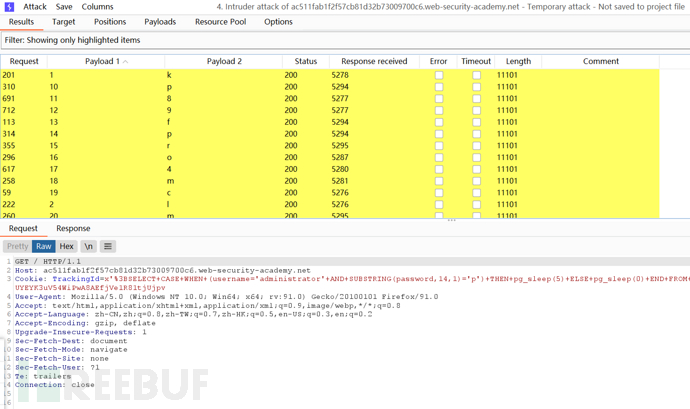Viewport: 690px width, 409px height.
Task: Switch editor to Raw view
Action: (44, 246)
